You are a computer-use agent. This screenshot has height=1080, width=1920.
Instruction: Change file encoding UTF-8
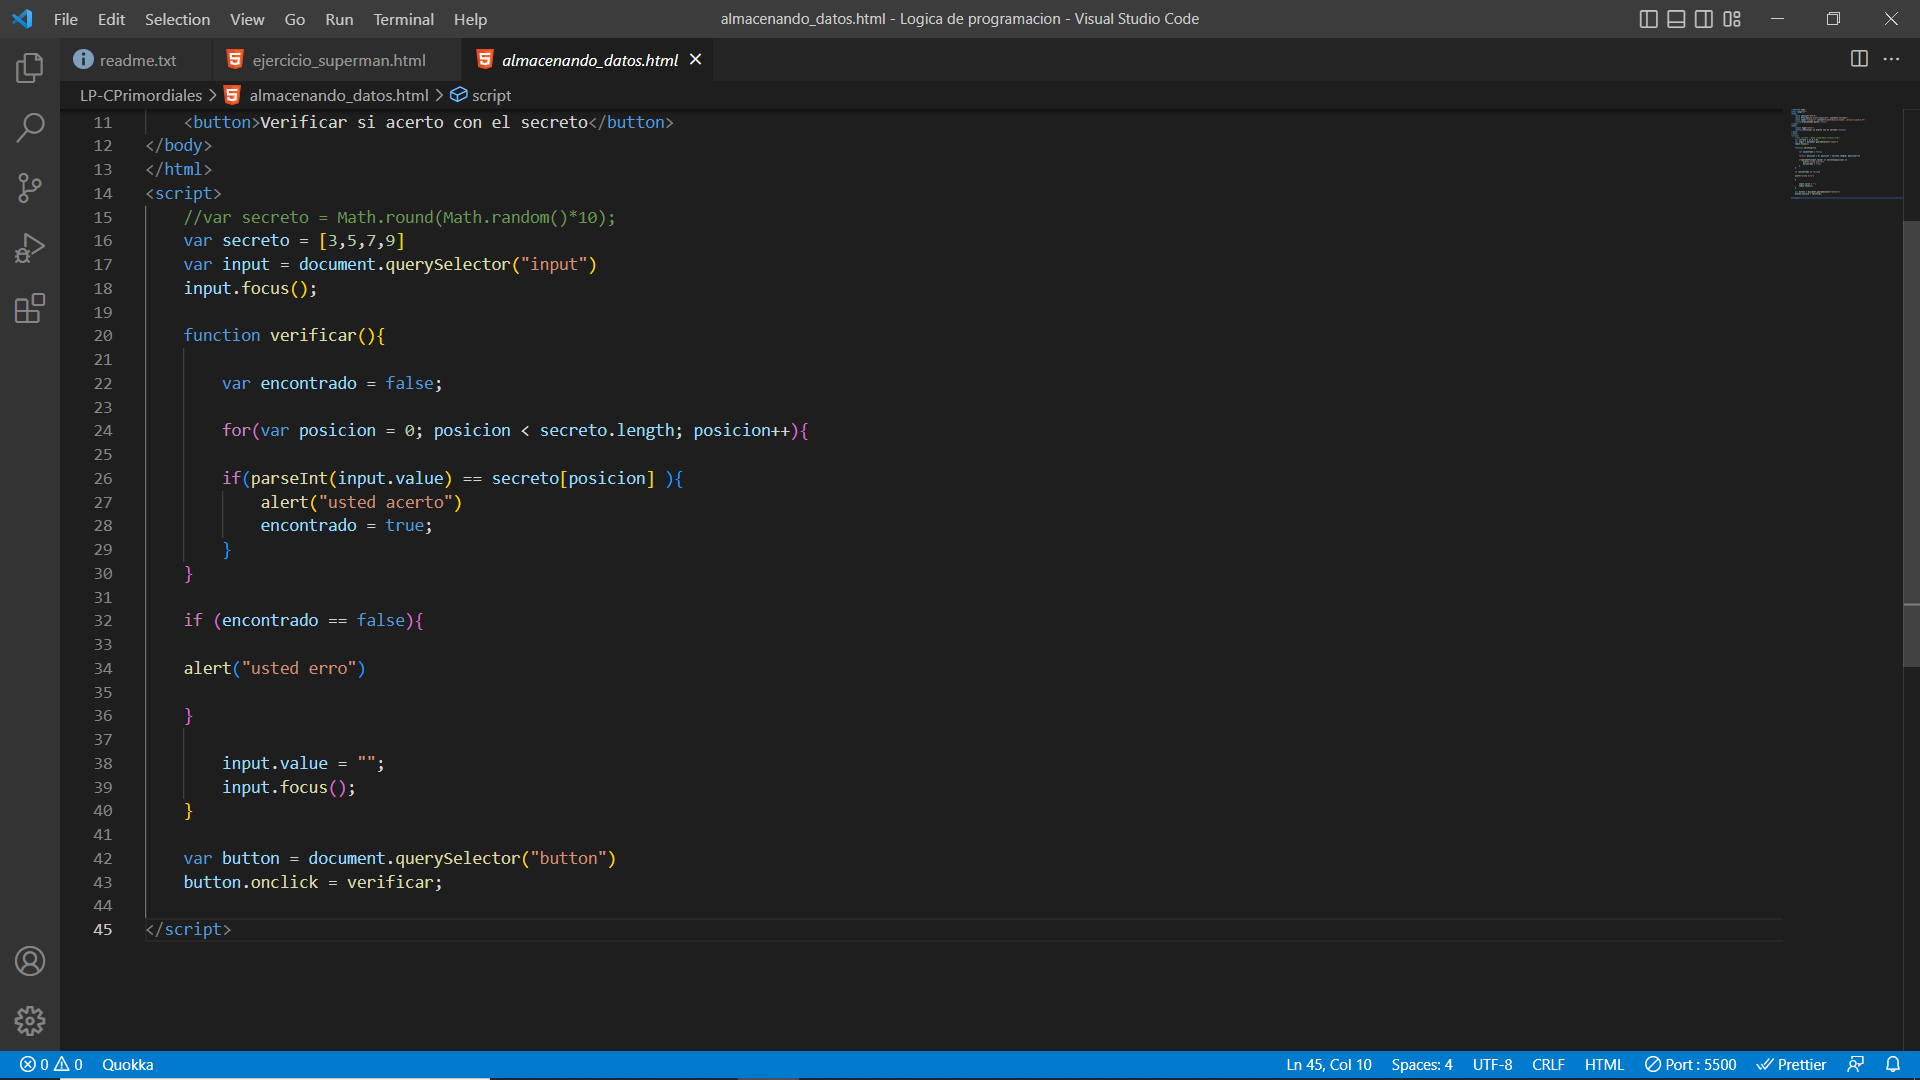[1492, 1064]
